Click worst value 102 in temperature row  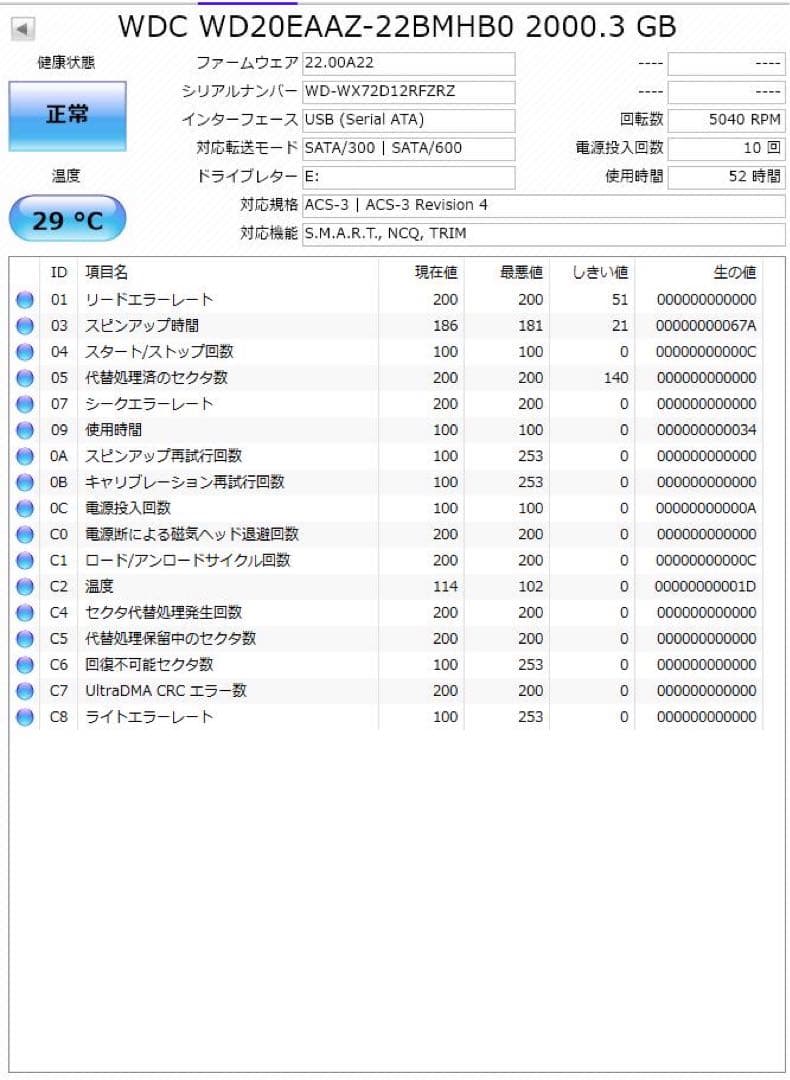[530, 587]
